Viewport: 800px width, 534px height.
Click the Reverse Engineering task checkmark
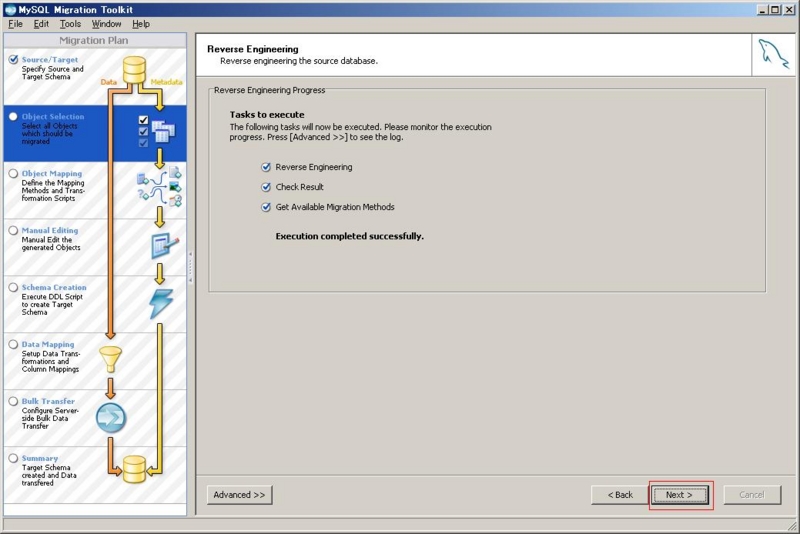pyautogui.click(x=266, y=167)
